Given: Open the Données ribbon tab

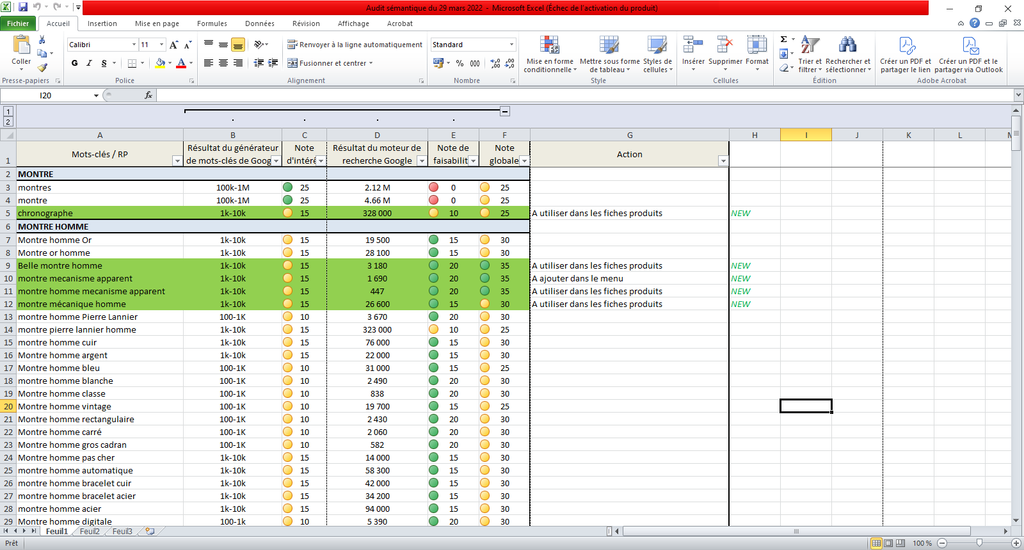Looking at the screenshot, I should pos(260,24).
